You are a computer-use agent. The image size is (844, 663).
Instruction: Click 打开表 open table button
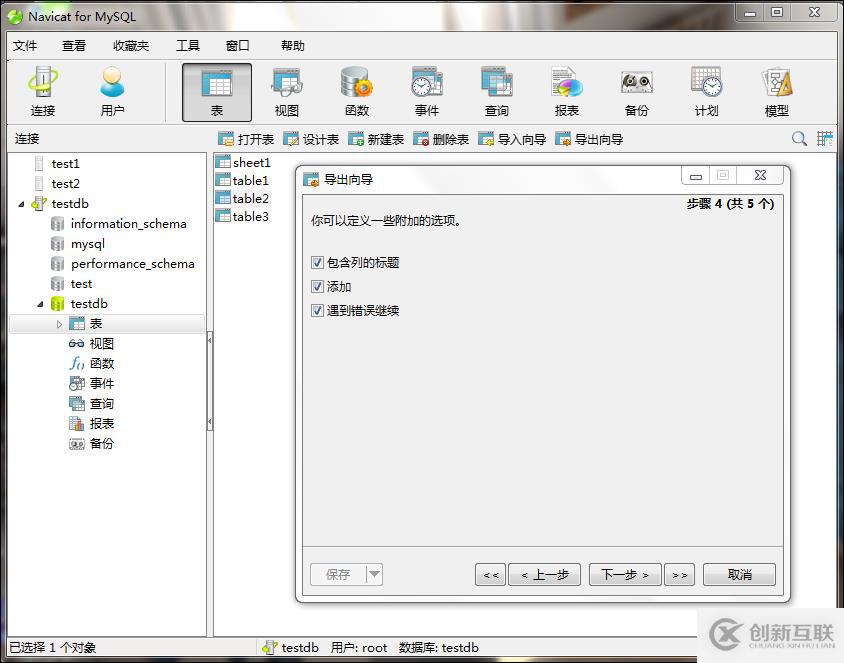[246, 139]
